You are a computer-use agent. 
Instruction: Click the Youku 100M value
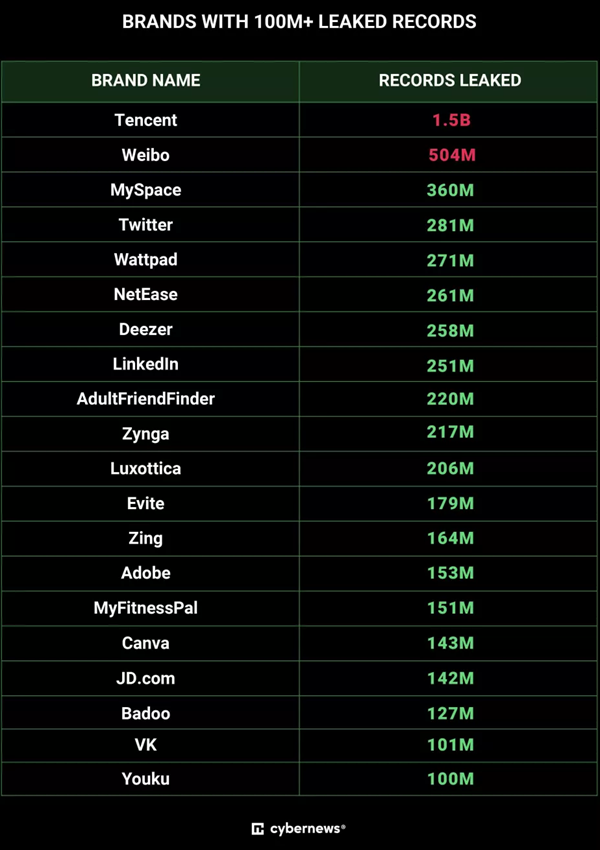[450, 779]
